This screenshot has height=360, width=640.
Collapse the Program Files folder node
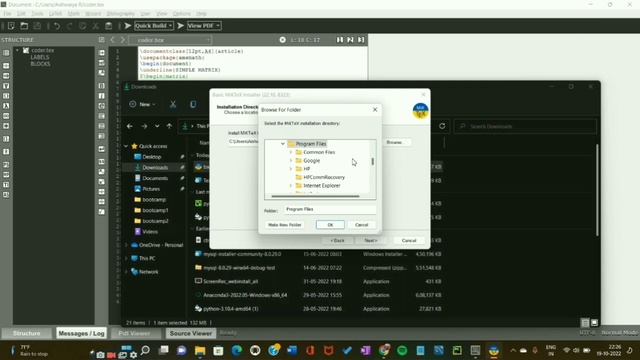282,144
